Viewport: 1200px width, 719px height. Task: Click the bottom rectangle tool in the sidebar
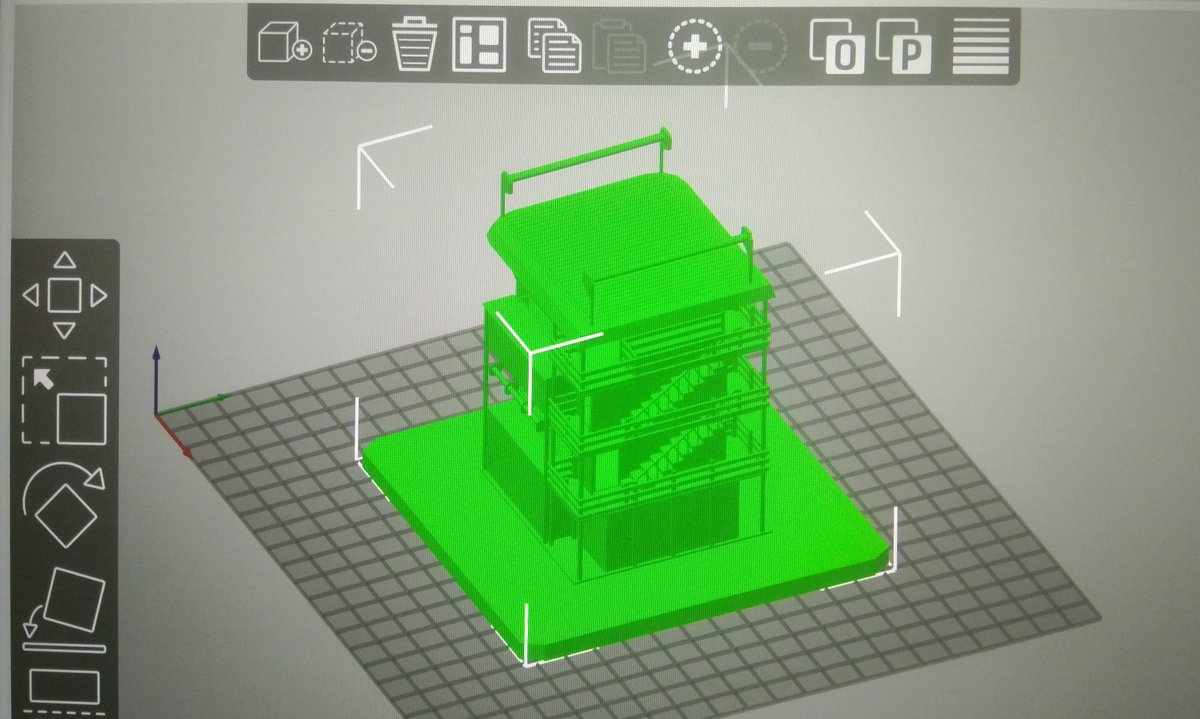64,685
